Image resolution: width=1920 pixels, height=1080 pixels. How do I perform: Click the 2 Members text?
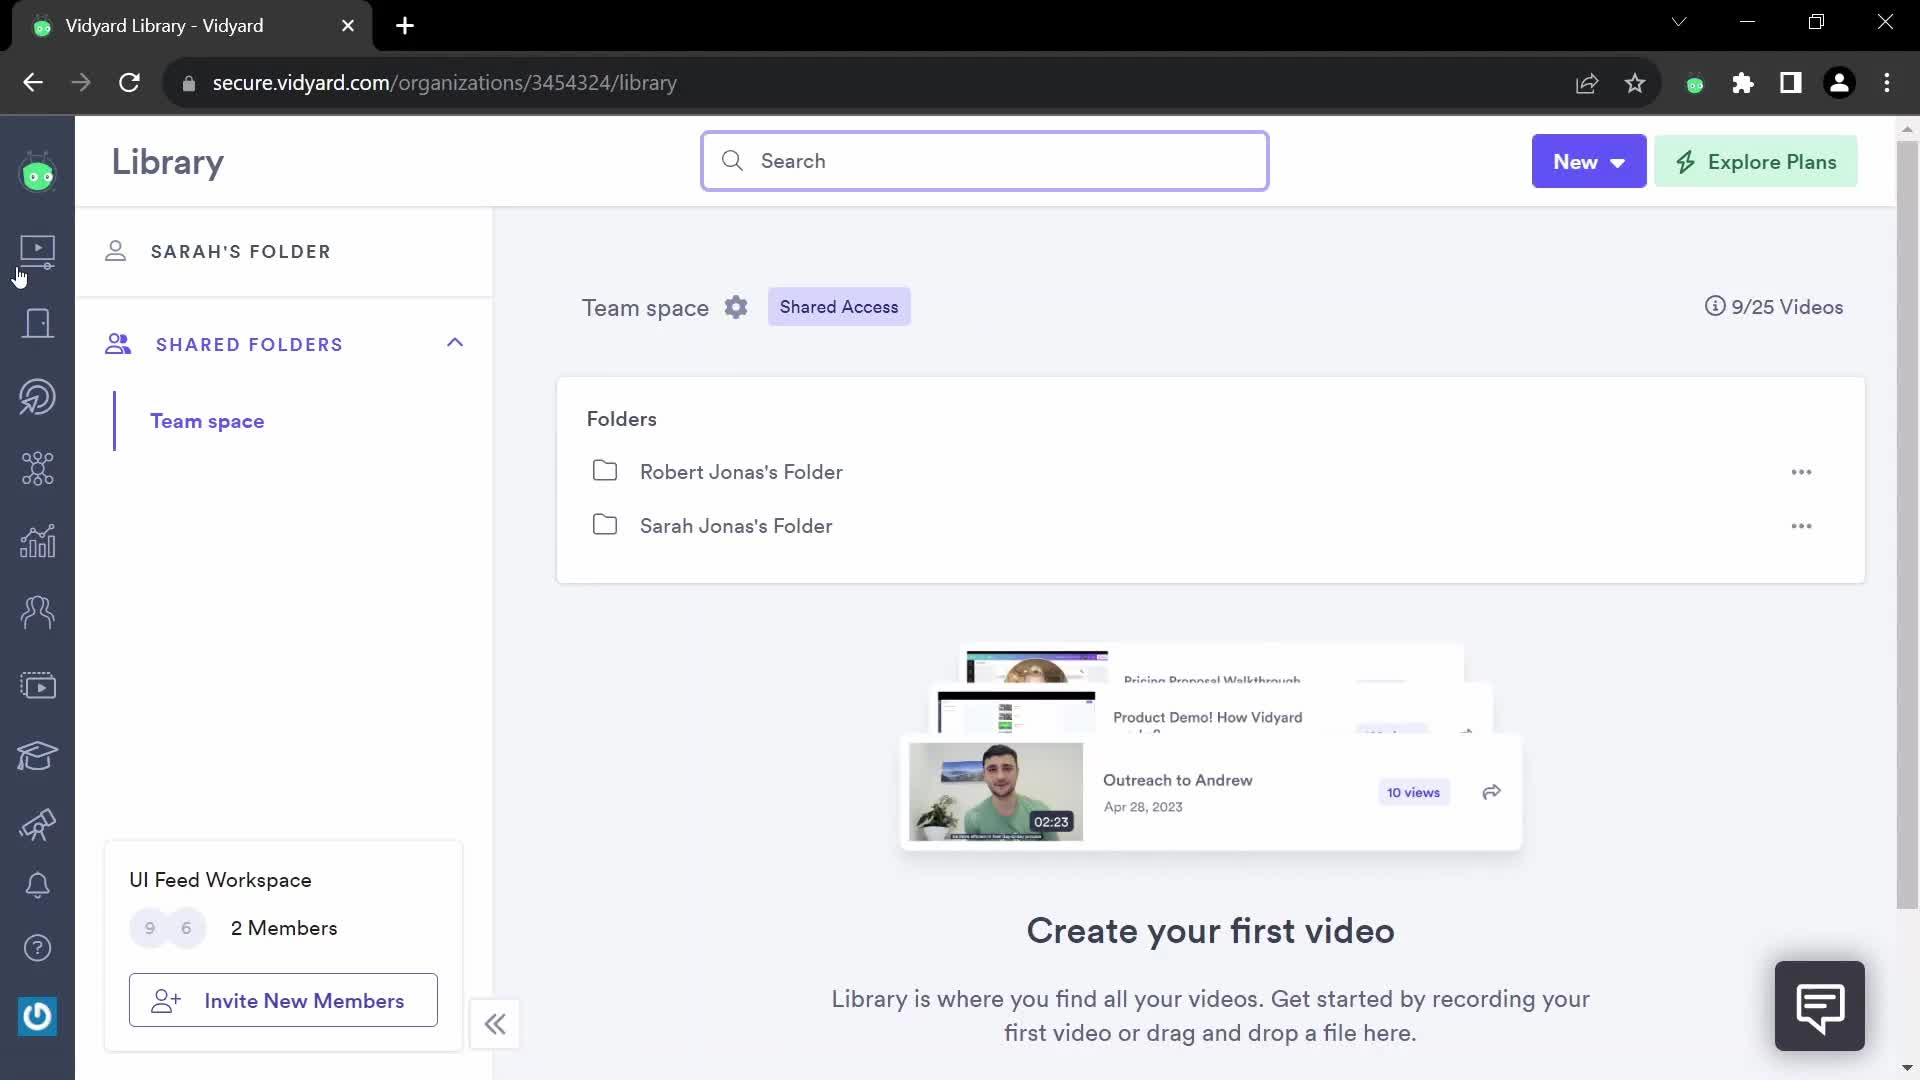tap(284, 928)
